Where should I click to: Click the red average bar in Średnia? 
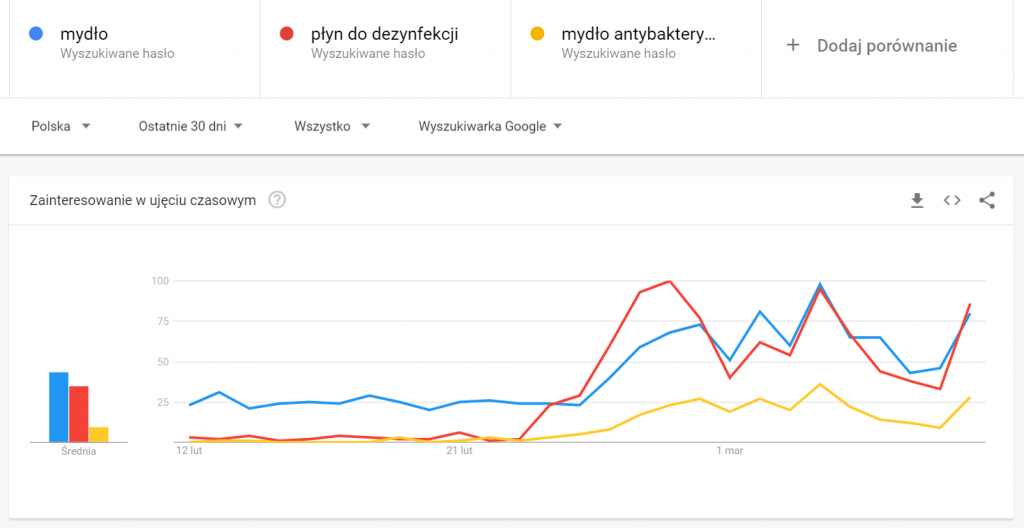(x=78, y=414)
